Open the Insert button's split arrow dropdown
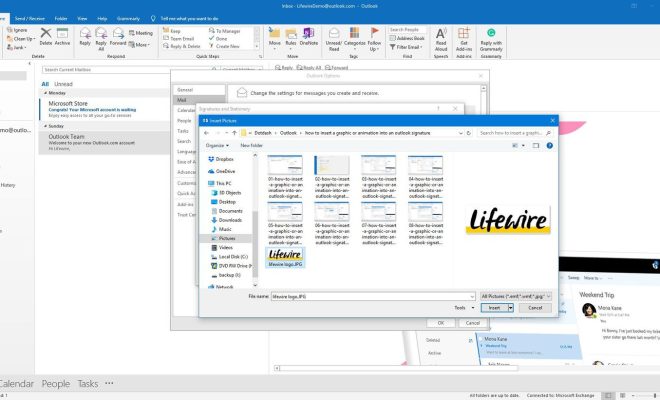This screenshot has width=660, height=400. 511,308
